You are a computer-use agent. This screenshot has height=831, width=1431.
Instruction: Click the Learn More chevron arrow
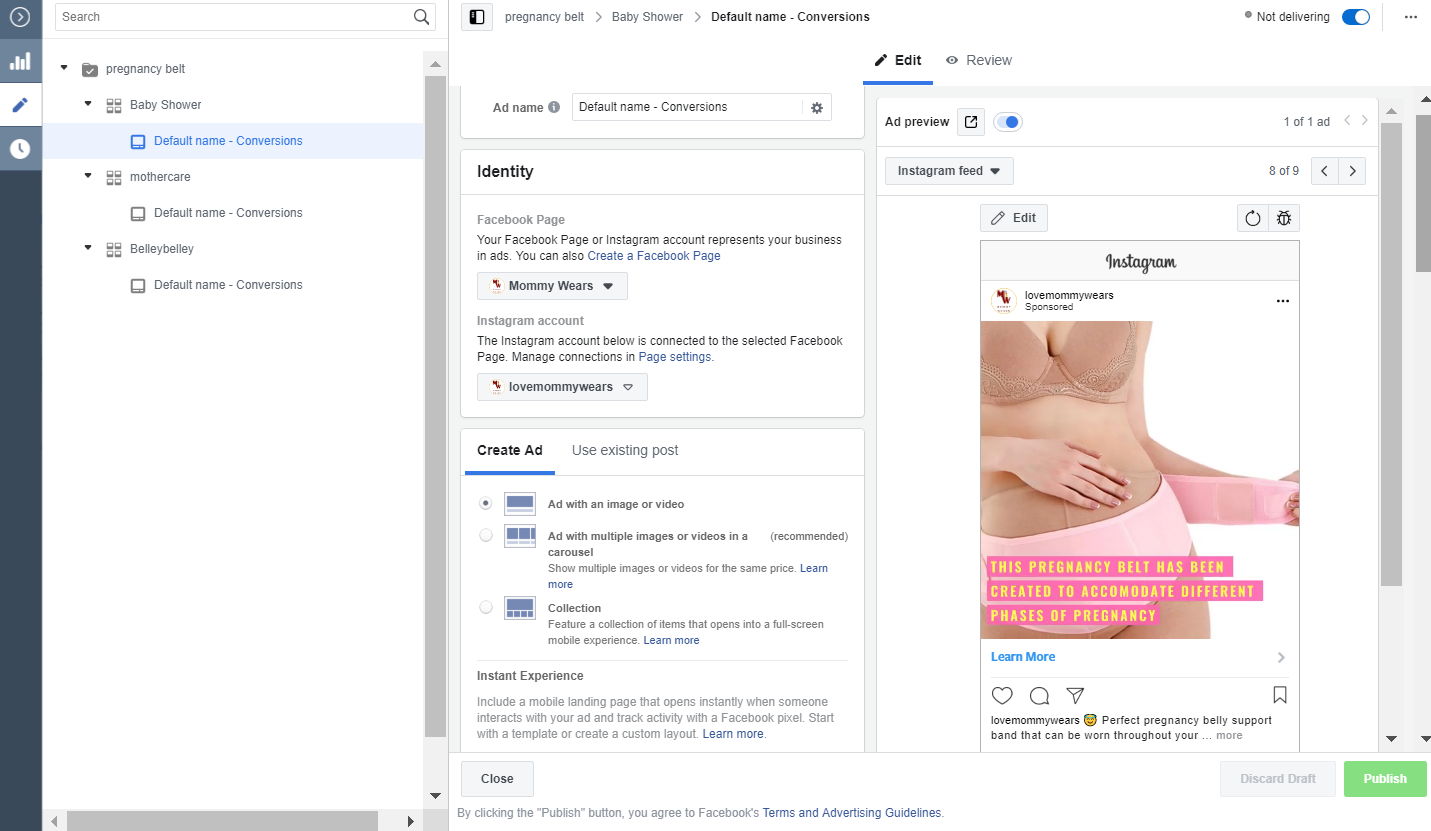(x=1281, y=658)
